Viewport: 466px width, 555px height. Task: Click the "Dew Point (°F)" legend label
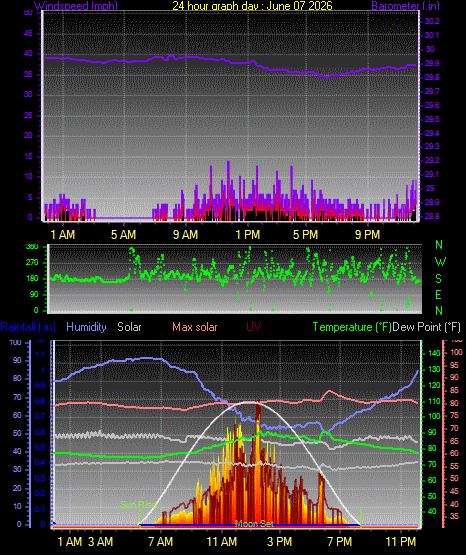tap(427, 327)
